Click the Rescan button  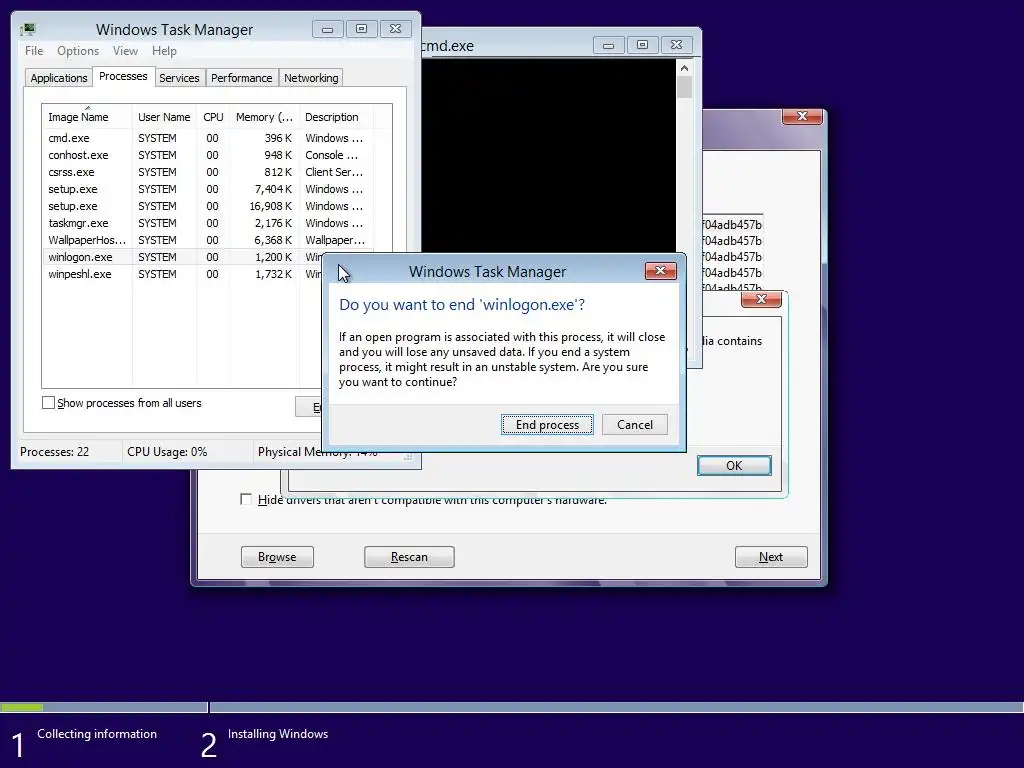click(x=409, y=557)
